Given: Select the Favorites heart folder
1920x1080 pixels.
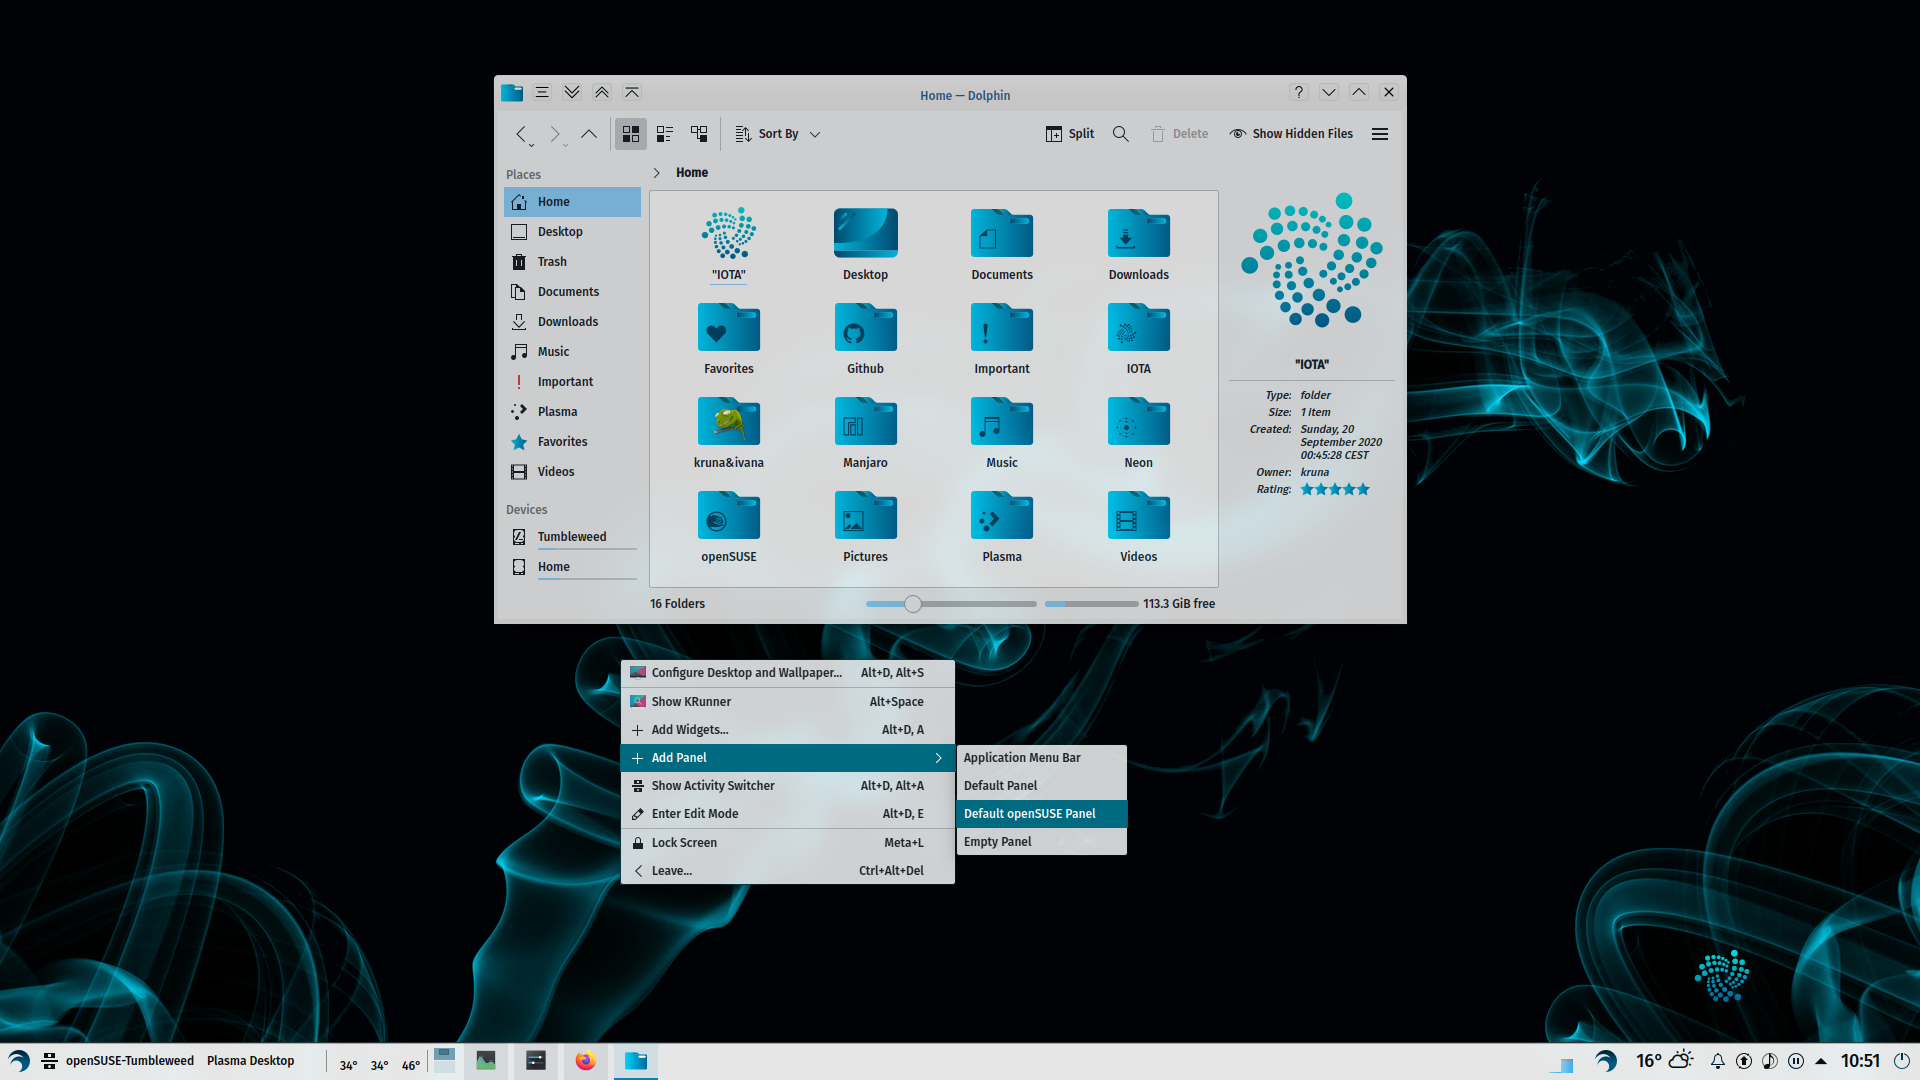Looking at the screenshot, I should coord(729,339).
